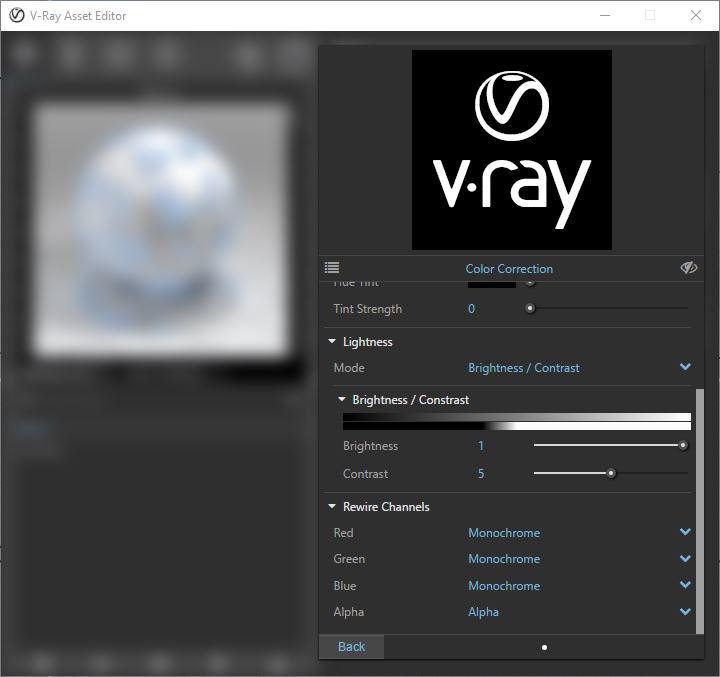Click the page indicator dot next to Back
The height and width of the screenshot is (677, 720).
click(x=544, y=647)
